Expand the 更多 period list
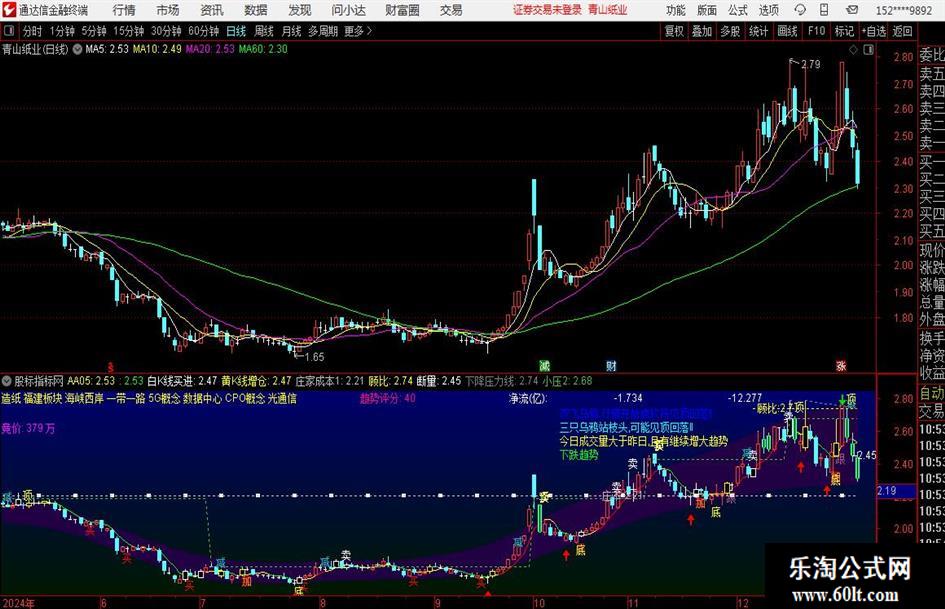Viewport: 945px width, 609px height. [359, 31]
